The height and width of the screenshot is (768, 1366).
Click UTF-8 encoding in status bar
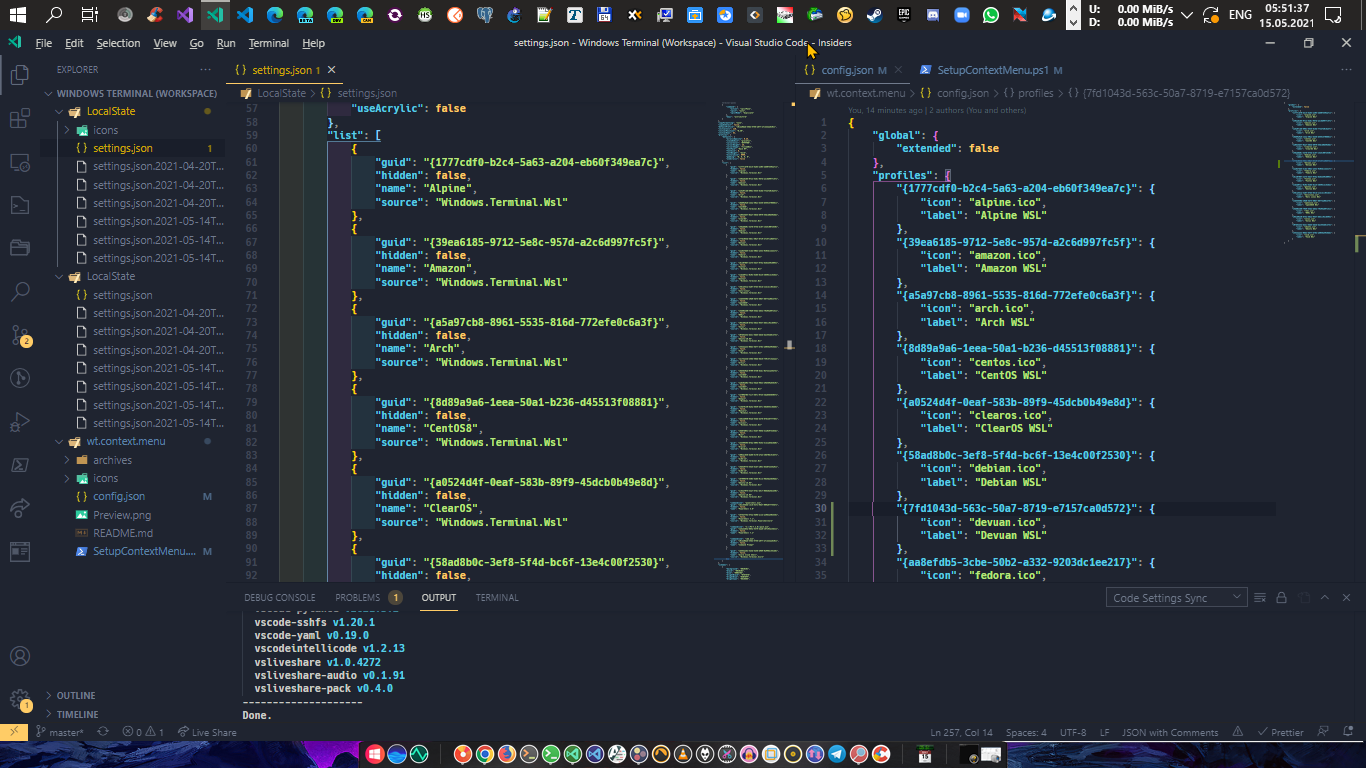tap(1073, 732)
